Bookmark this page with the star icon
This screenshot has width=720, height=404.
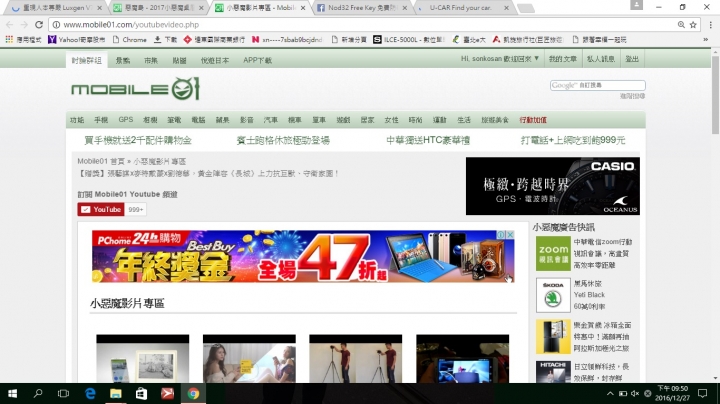point(693,25)
